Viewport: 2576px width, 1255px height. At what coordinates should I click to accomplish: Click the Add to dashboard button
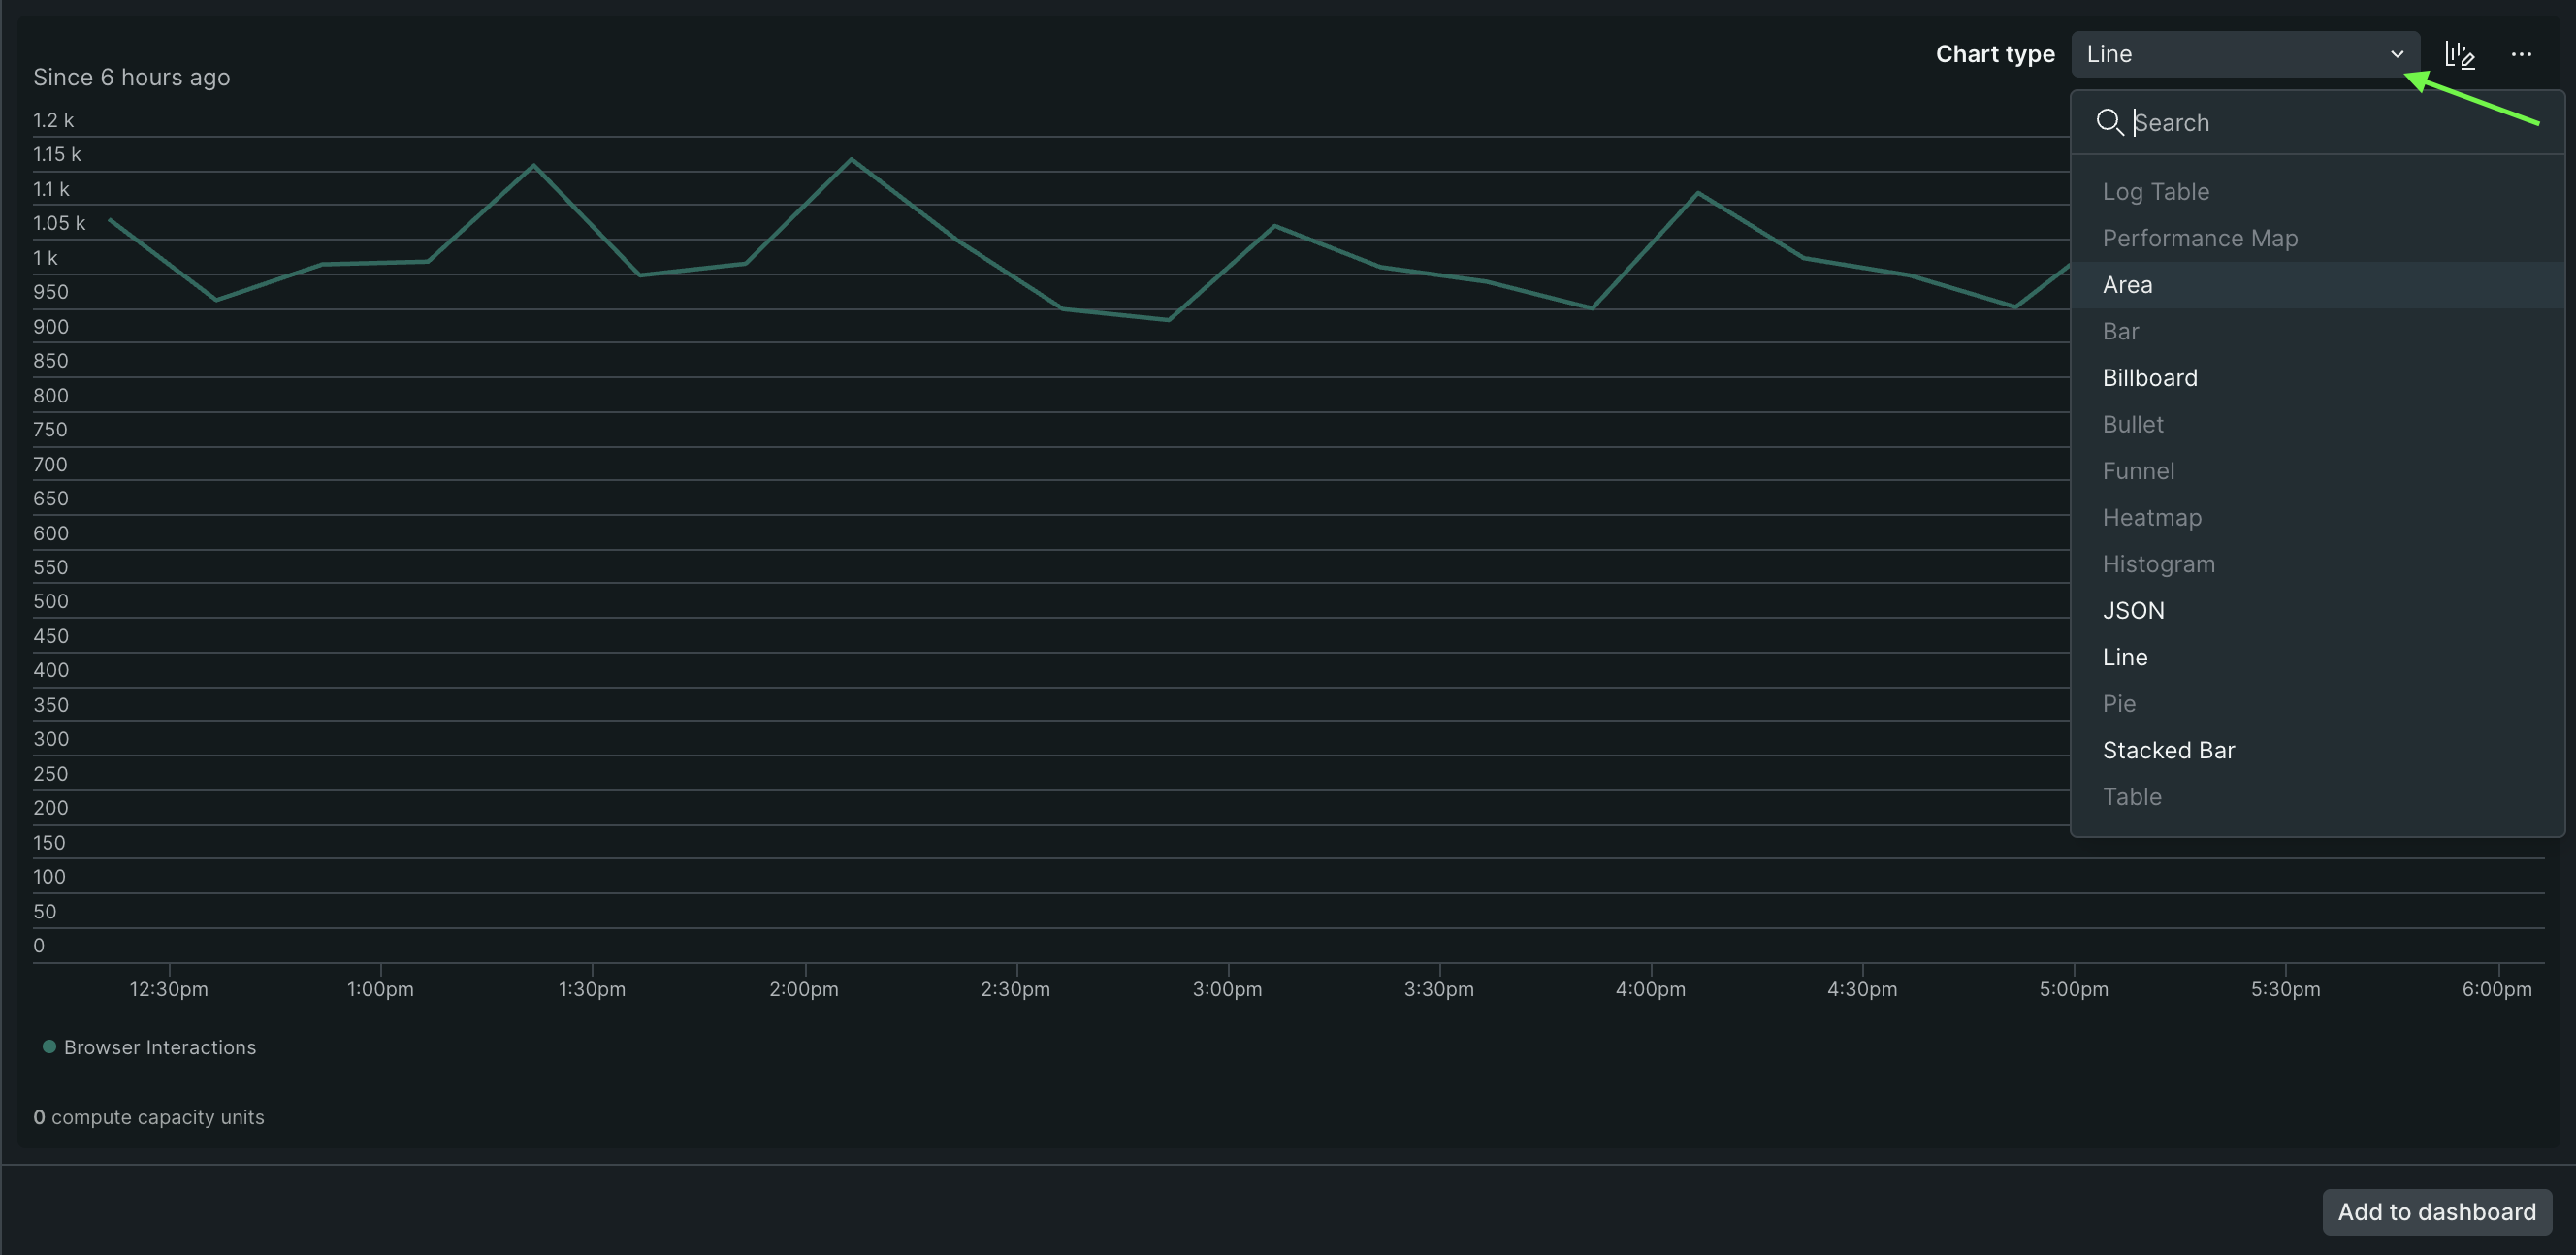point(2435,1211)
